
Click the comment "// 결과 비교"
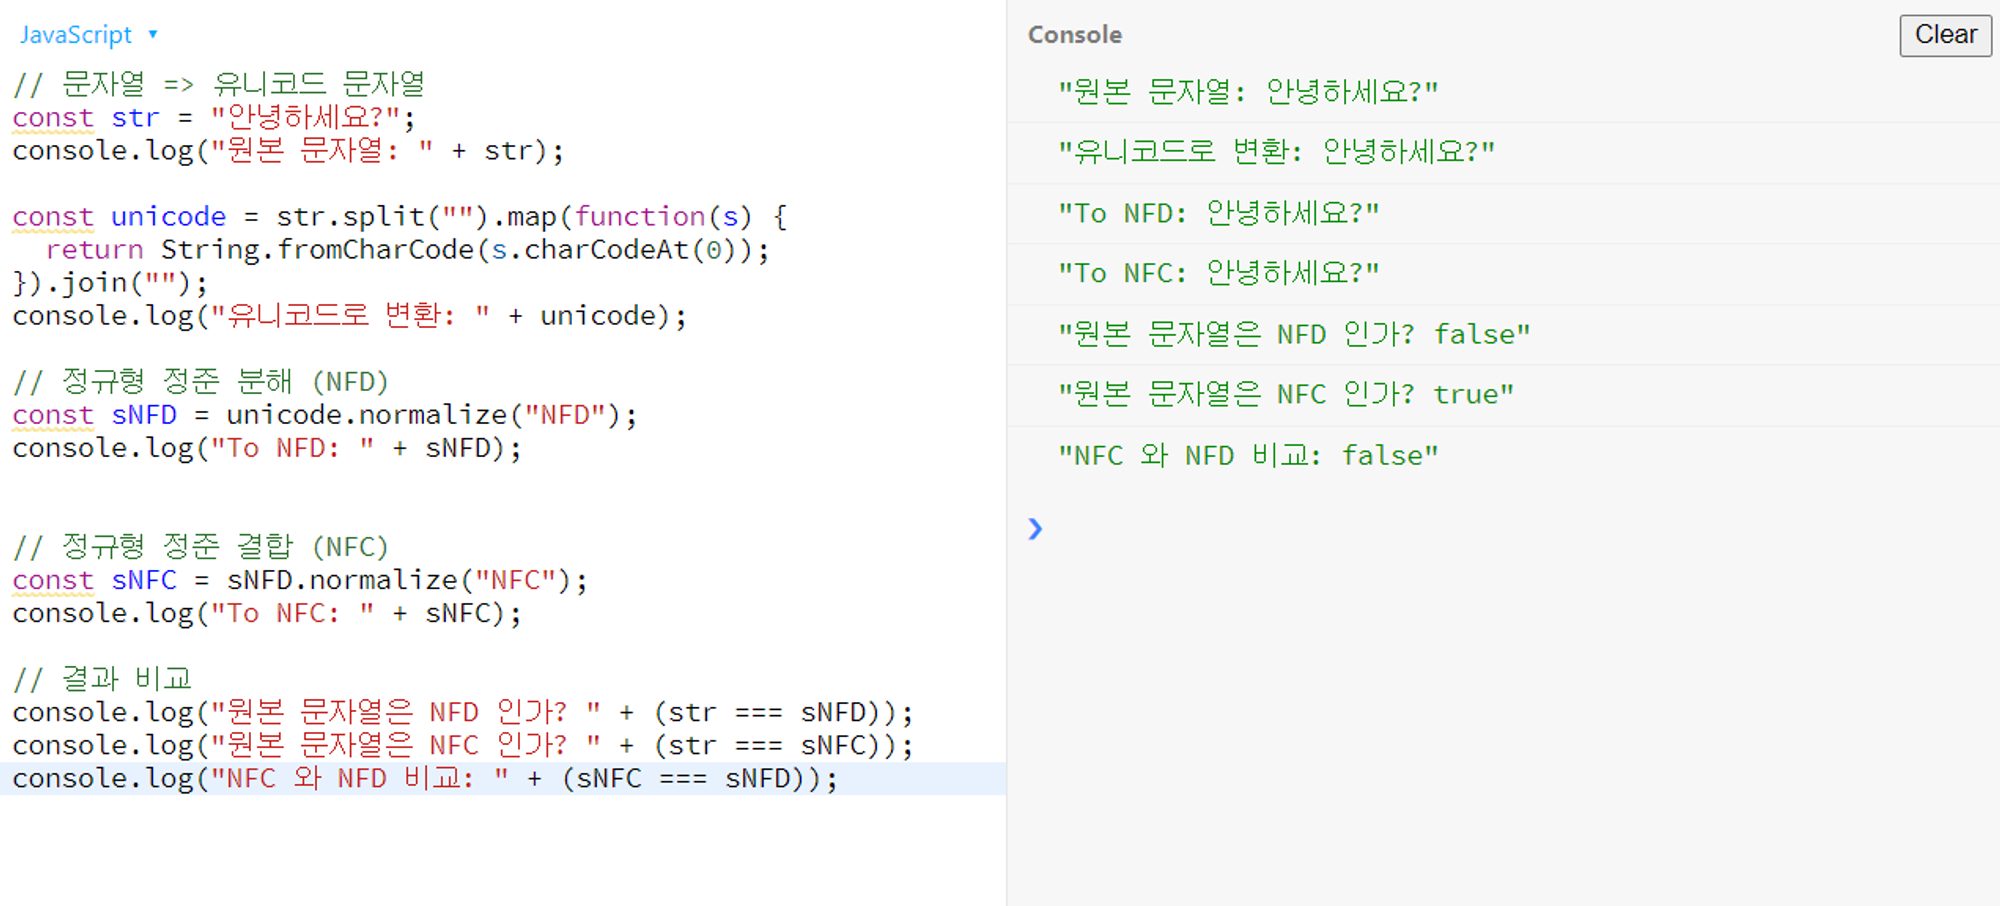(x=102, y=679)
